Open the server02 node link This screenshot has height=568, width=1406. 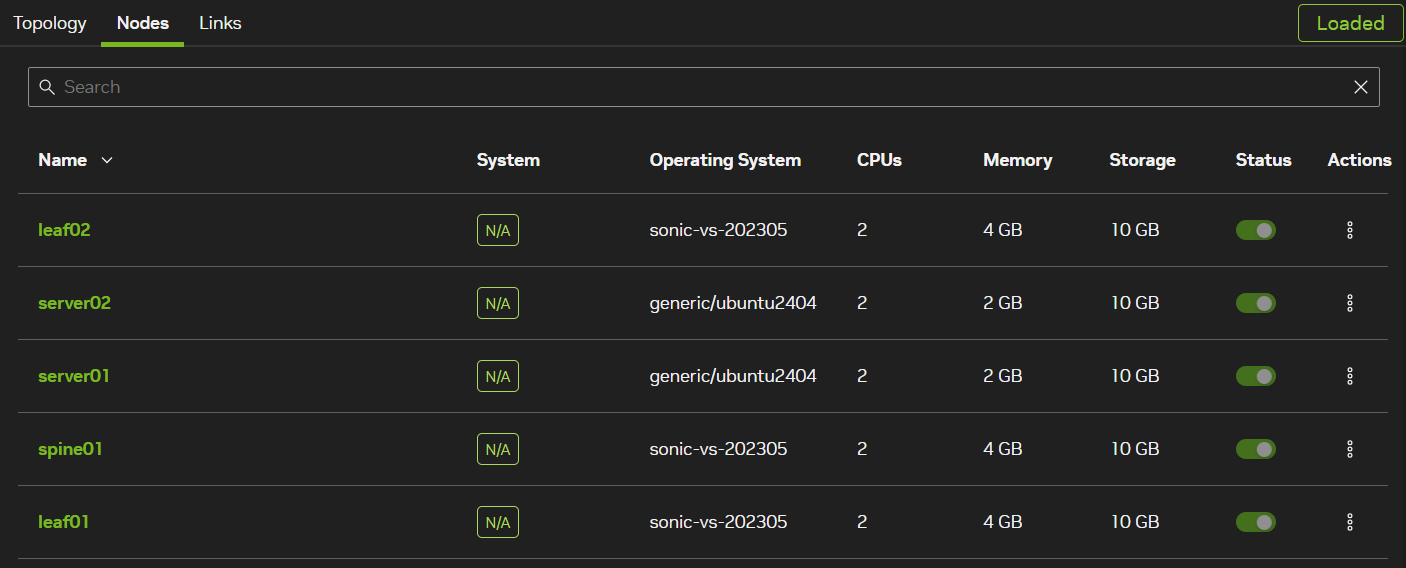point(74,303)
